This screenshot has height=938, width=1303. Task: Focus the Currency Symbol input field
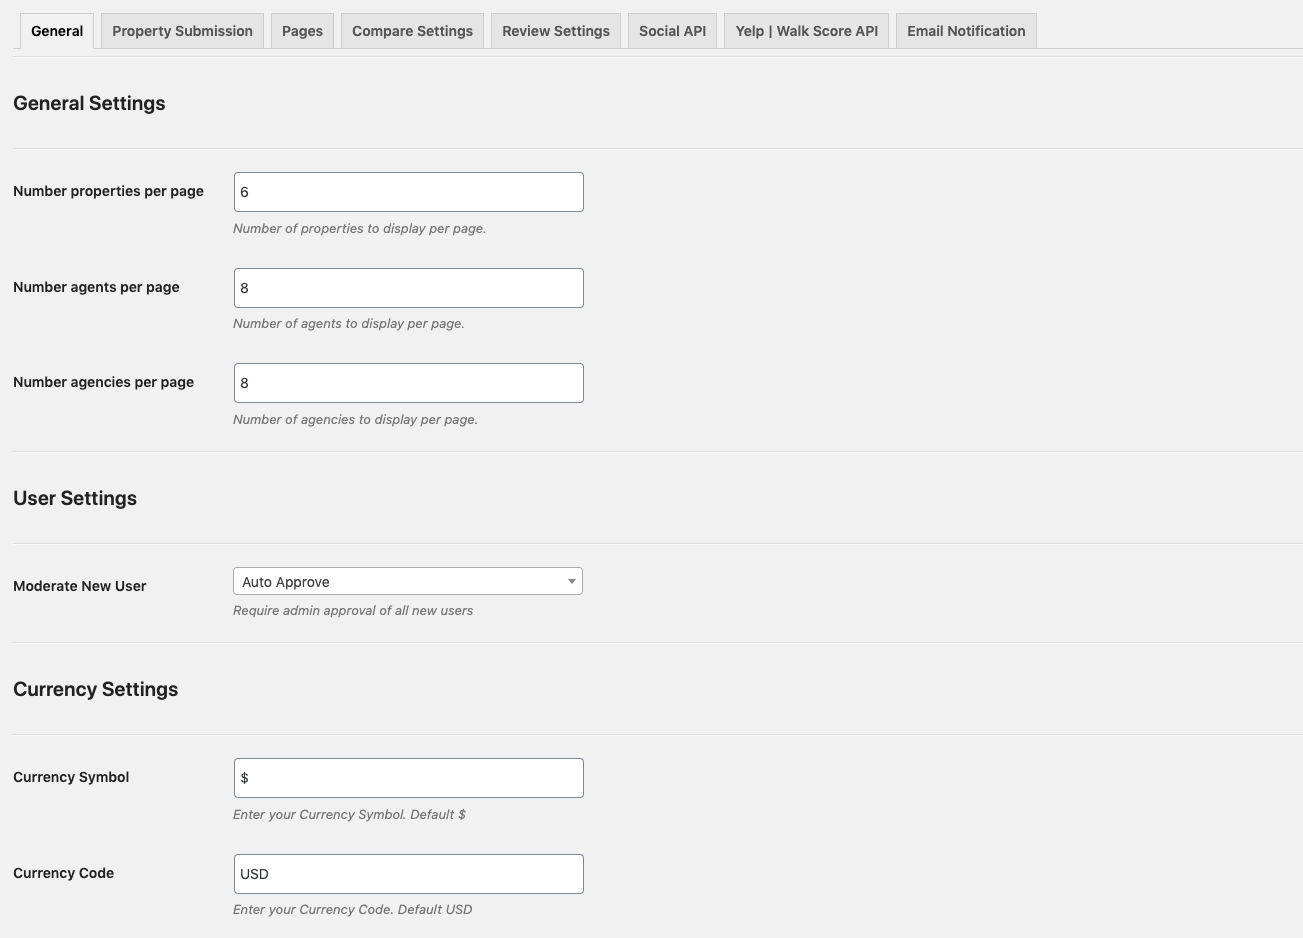coord(408,777)
